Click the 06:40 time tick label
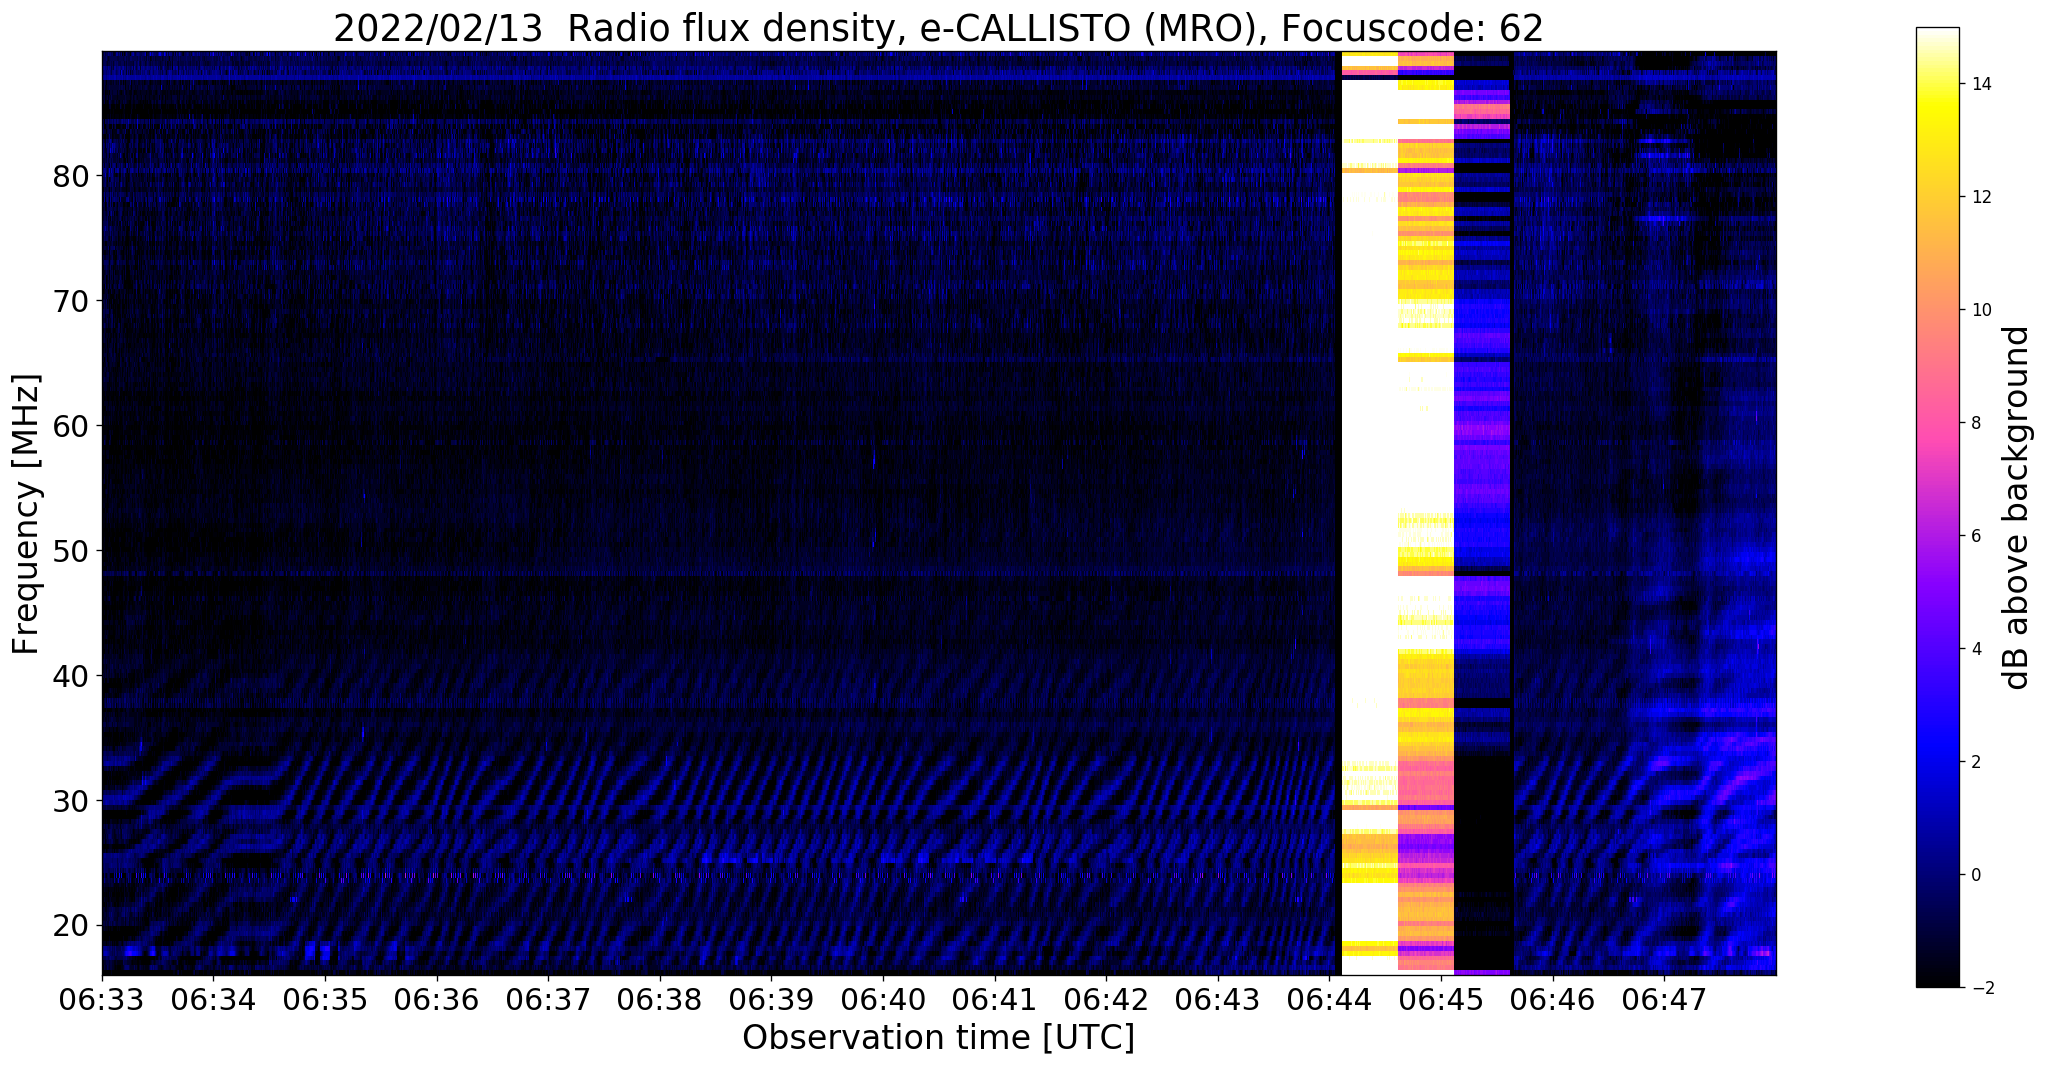This screenshot has width=2047, height=1067. point(883,998)
